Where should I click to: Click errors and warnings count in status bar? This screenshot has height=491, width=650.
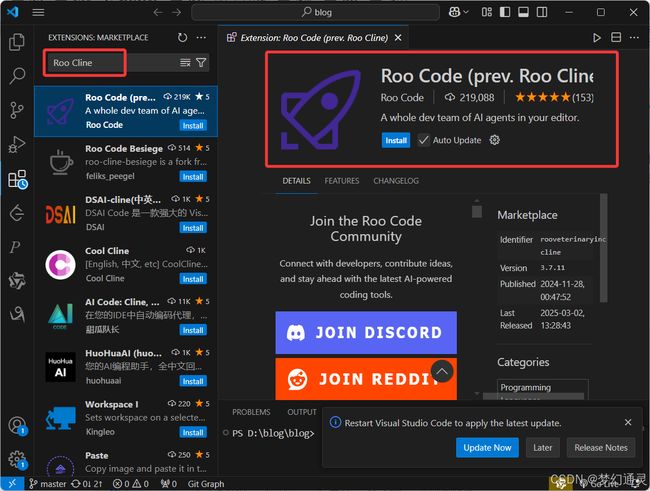[x=131, y=484]
